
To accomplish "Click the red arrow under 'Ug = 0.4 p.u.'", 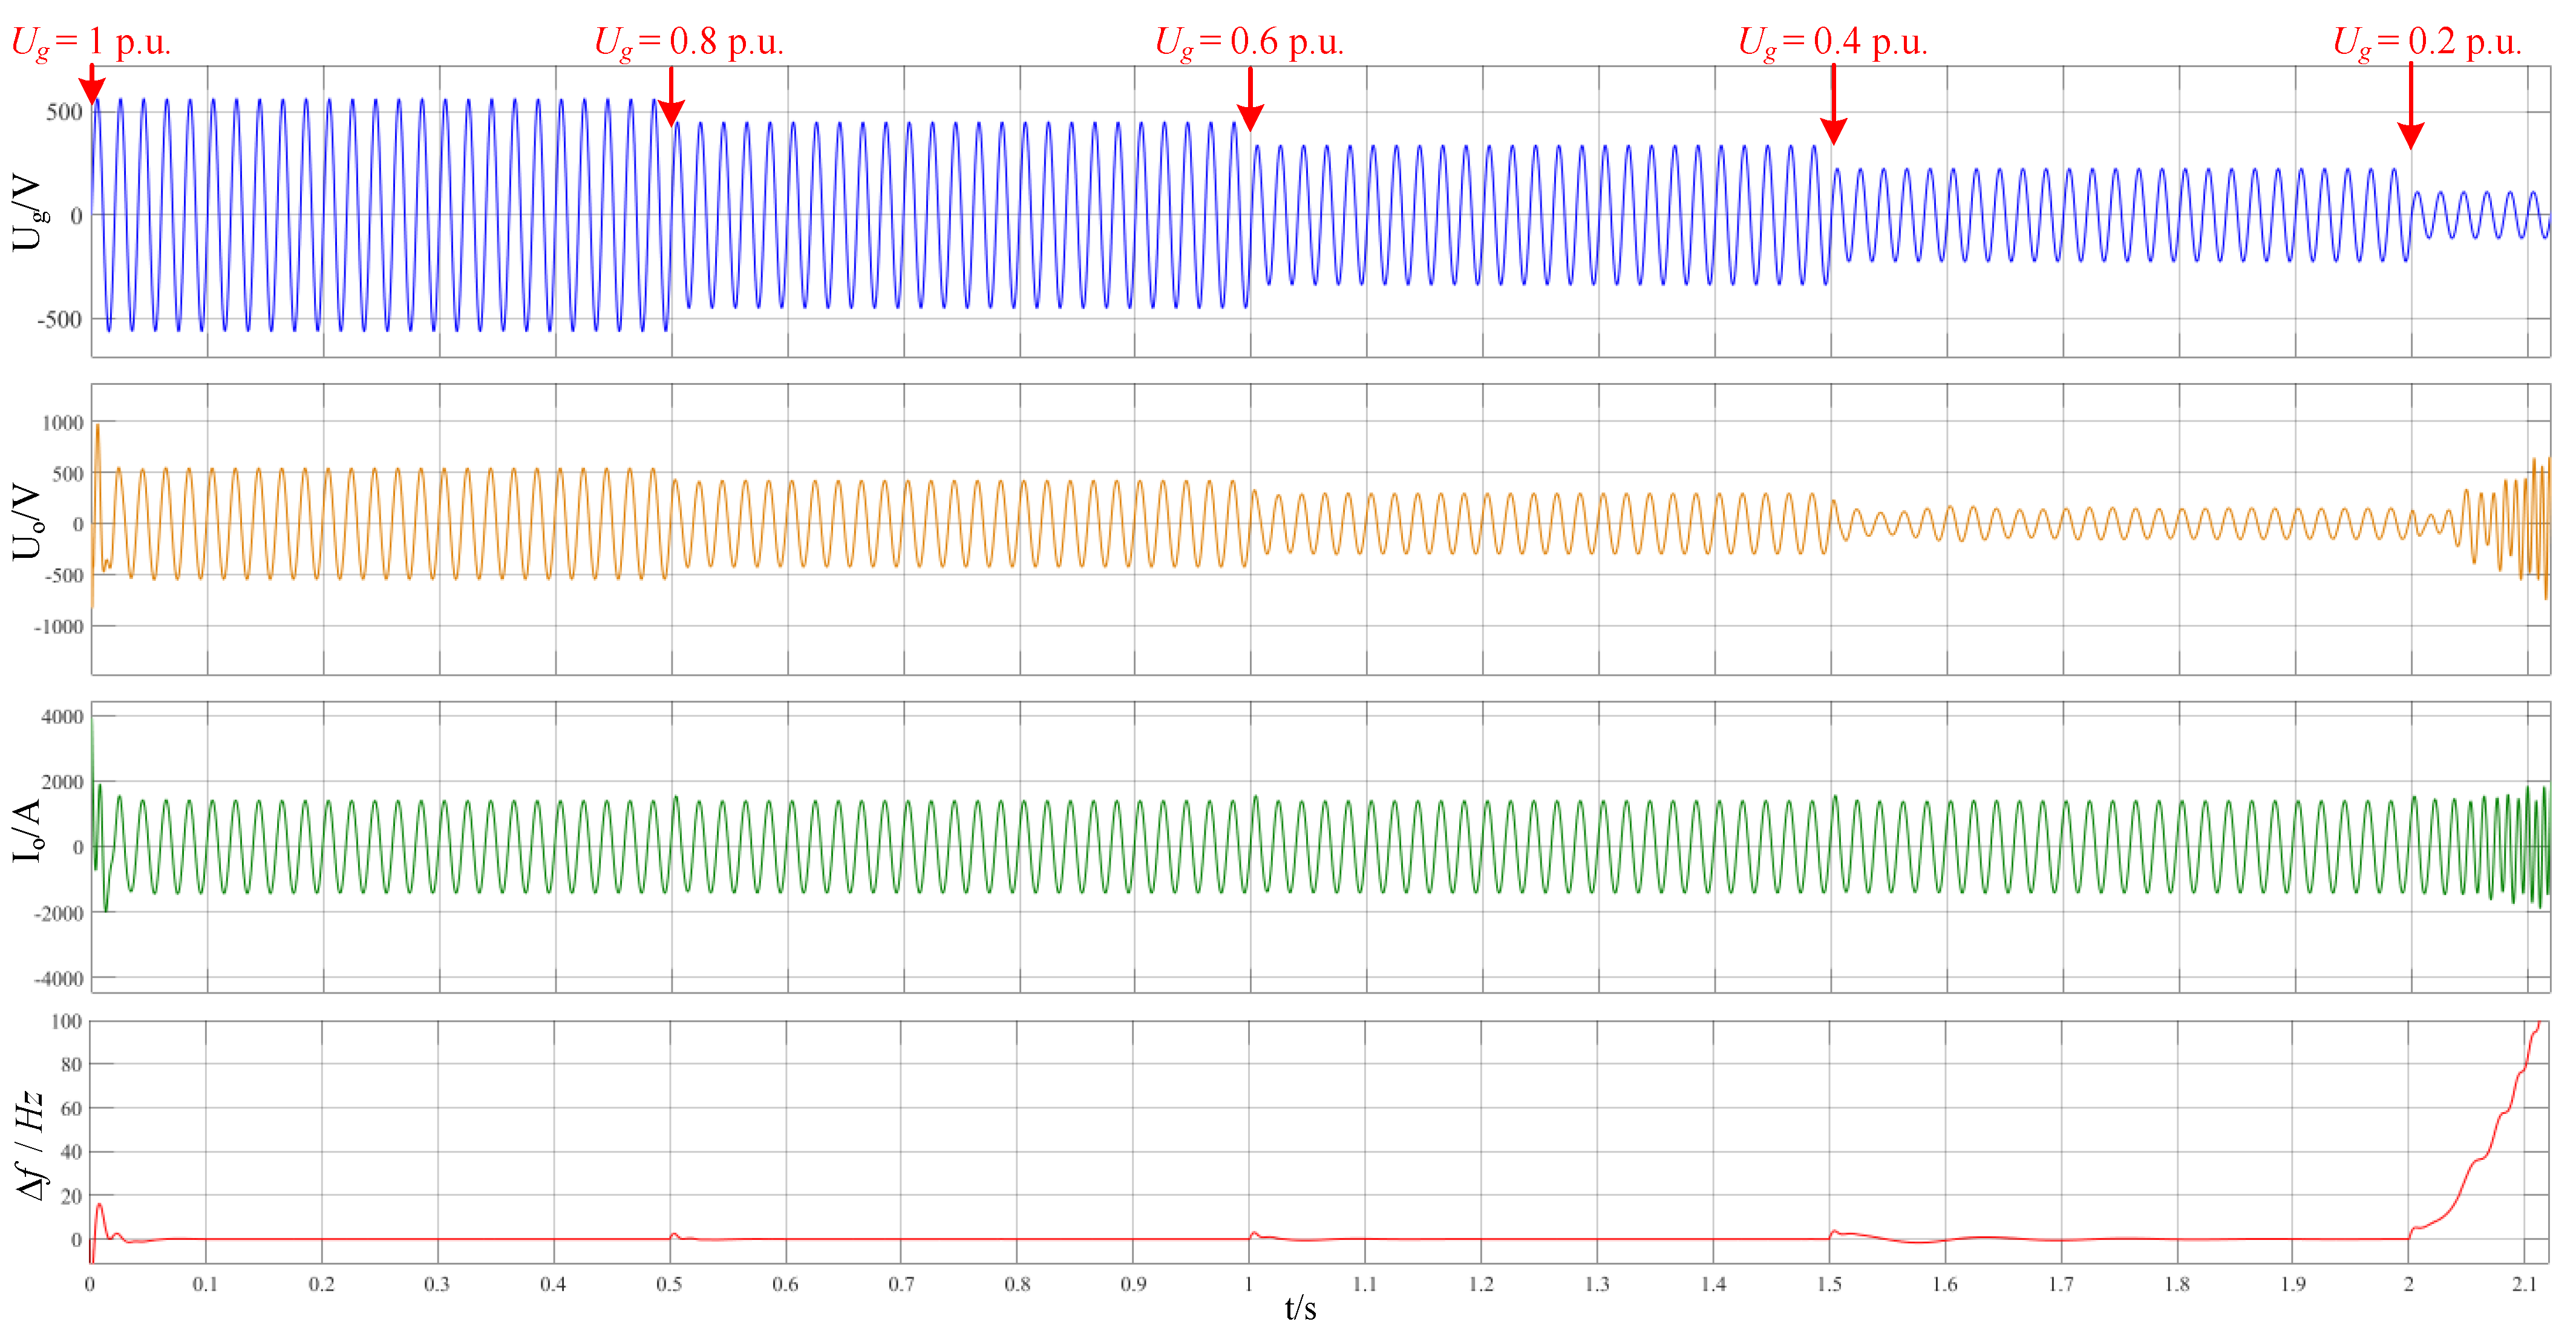I will point(1833,105).
